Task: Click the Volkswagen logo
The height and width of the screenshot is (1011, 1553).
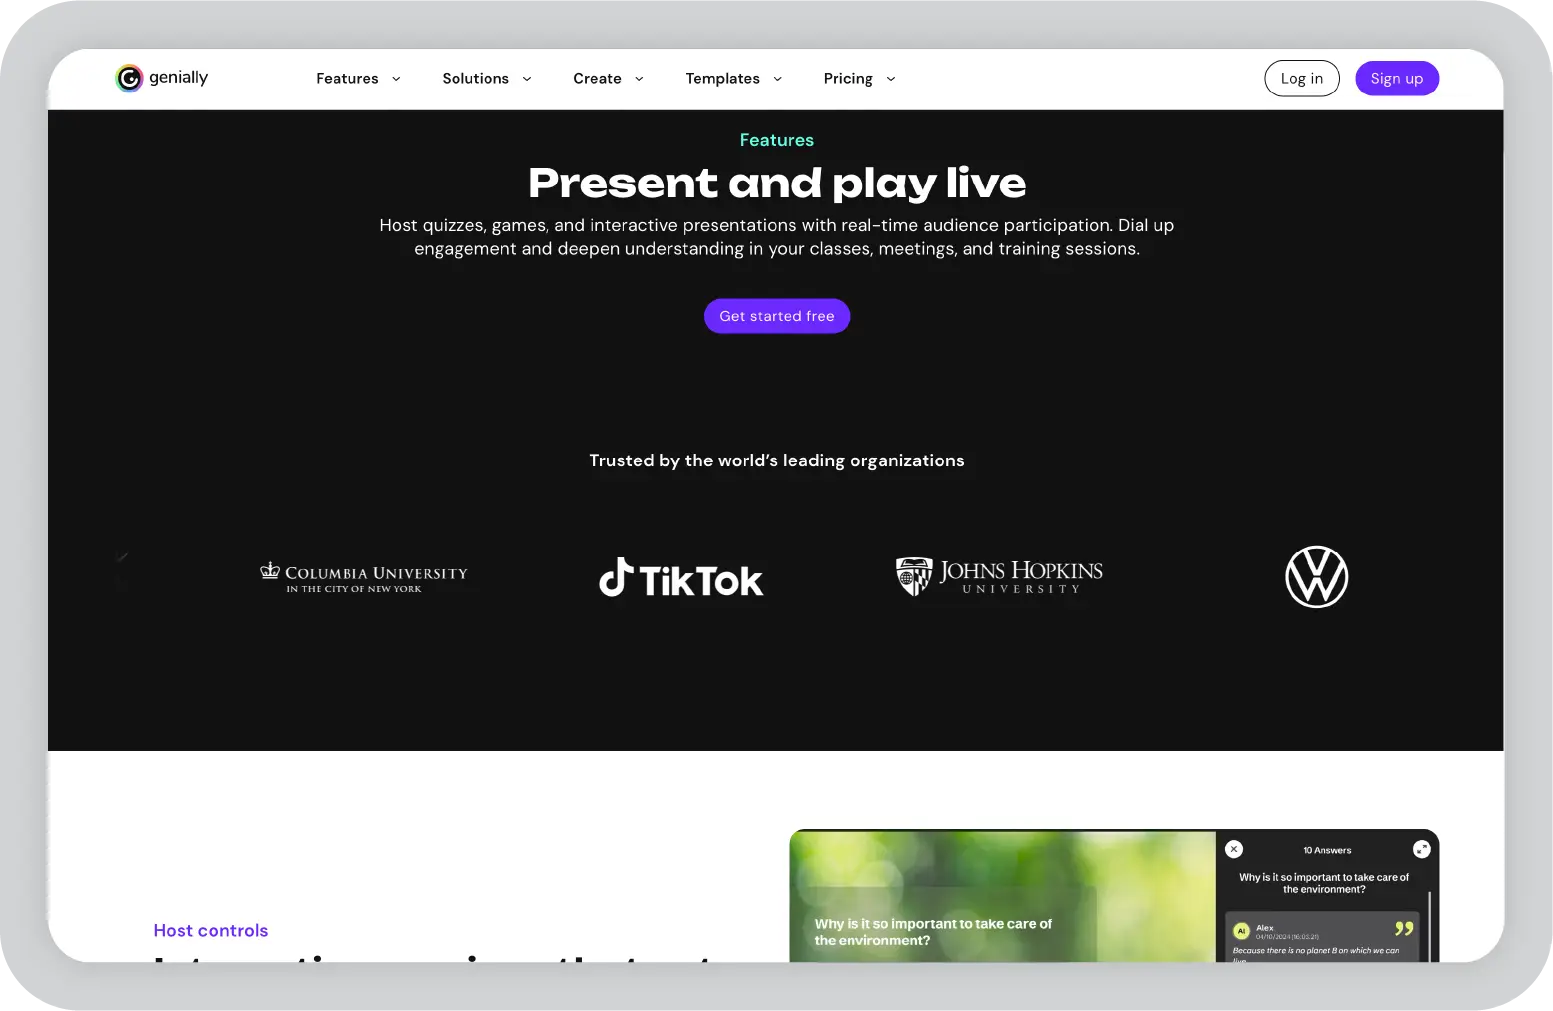Action: (x=1316, y=577)
